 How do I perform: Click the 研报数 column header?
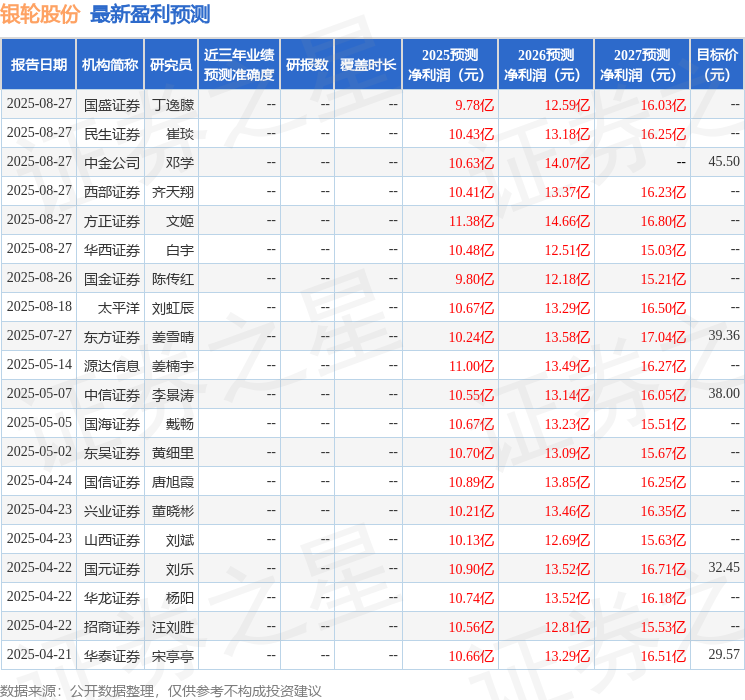coord(307,65)
